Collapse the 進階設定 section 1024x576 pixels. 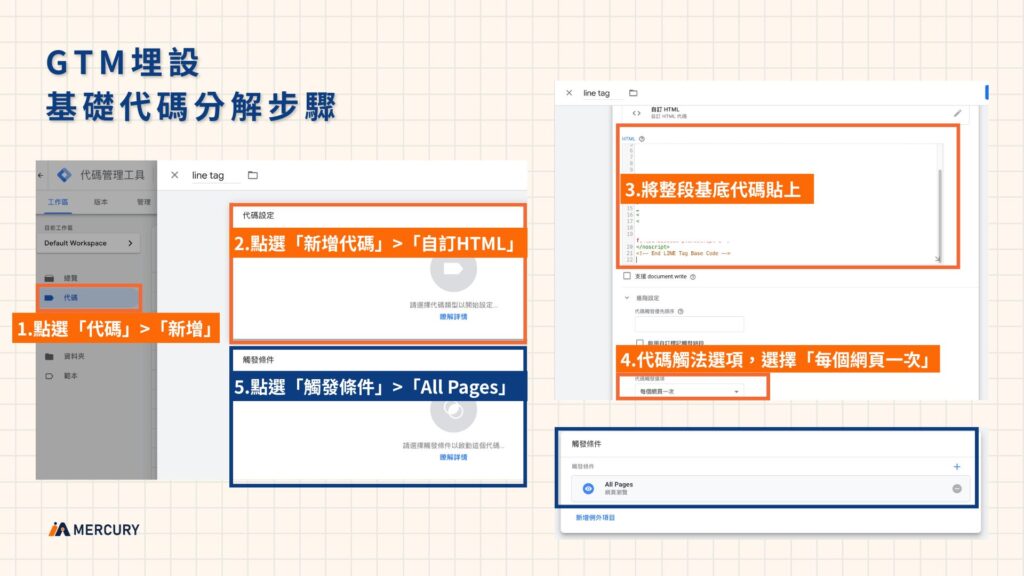point(627,296)
